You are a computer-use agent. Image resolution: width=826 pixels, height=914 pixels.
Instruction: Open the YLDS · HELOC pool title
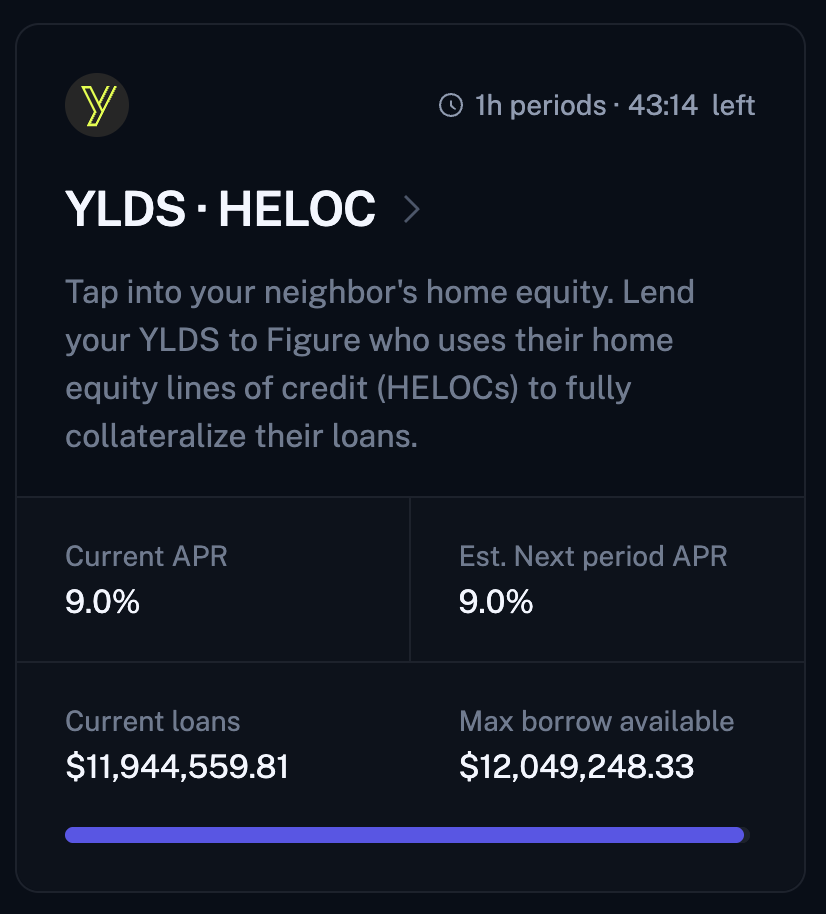point(220,209)
